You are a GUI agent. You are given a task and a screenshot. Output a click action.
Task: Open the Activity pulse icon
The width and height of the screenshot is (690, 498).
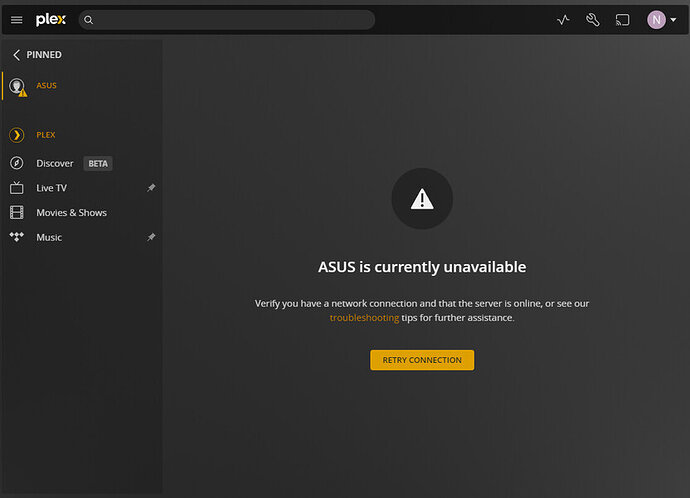pyautogui.click(x=563, y=20)
